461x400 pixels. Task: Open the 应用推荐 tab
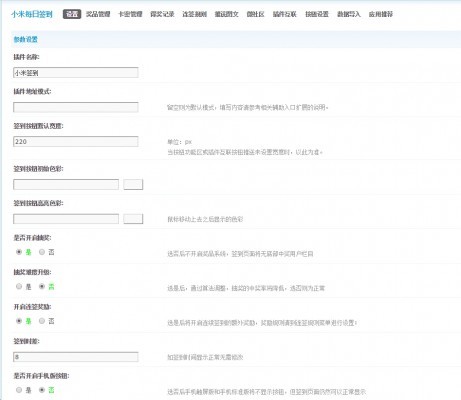point(381,14)
